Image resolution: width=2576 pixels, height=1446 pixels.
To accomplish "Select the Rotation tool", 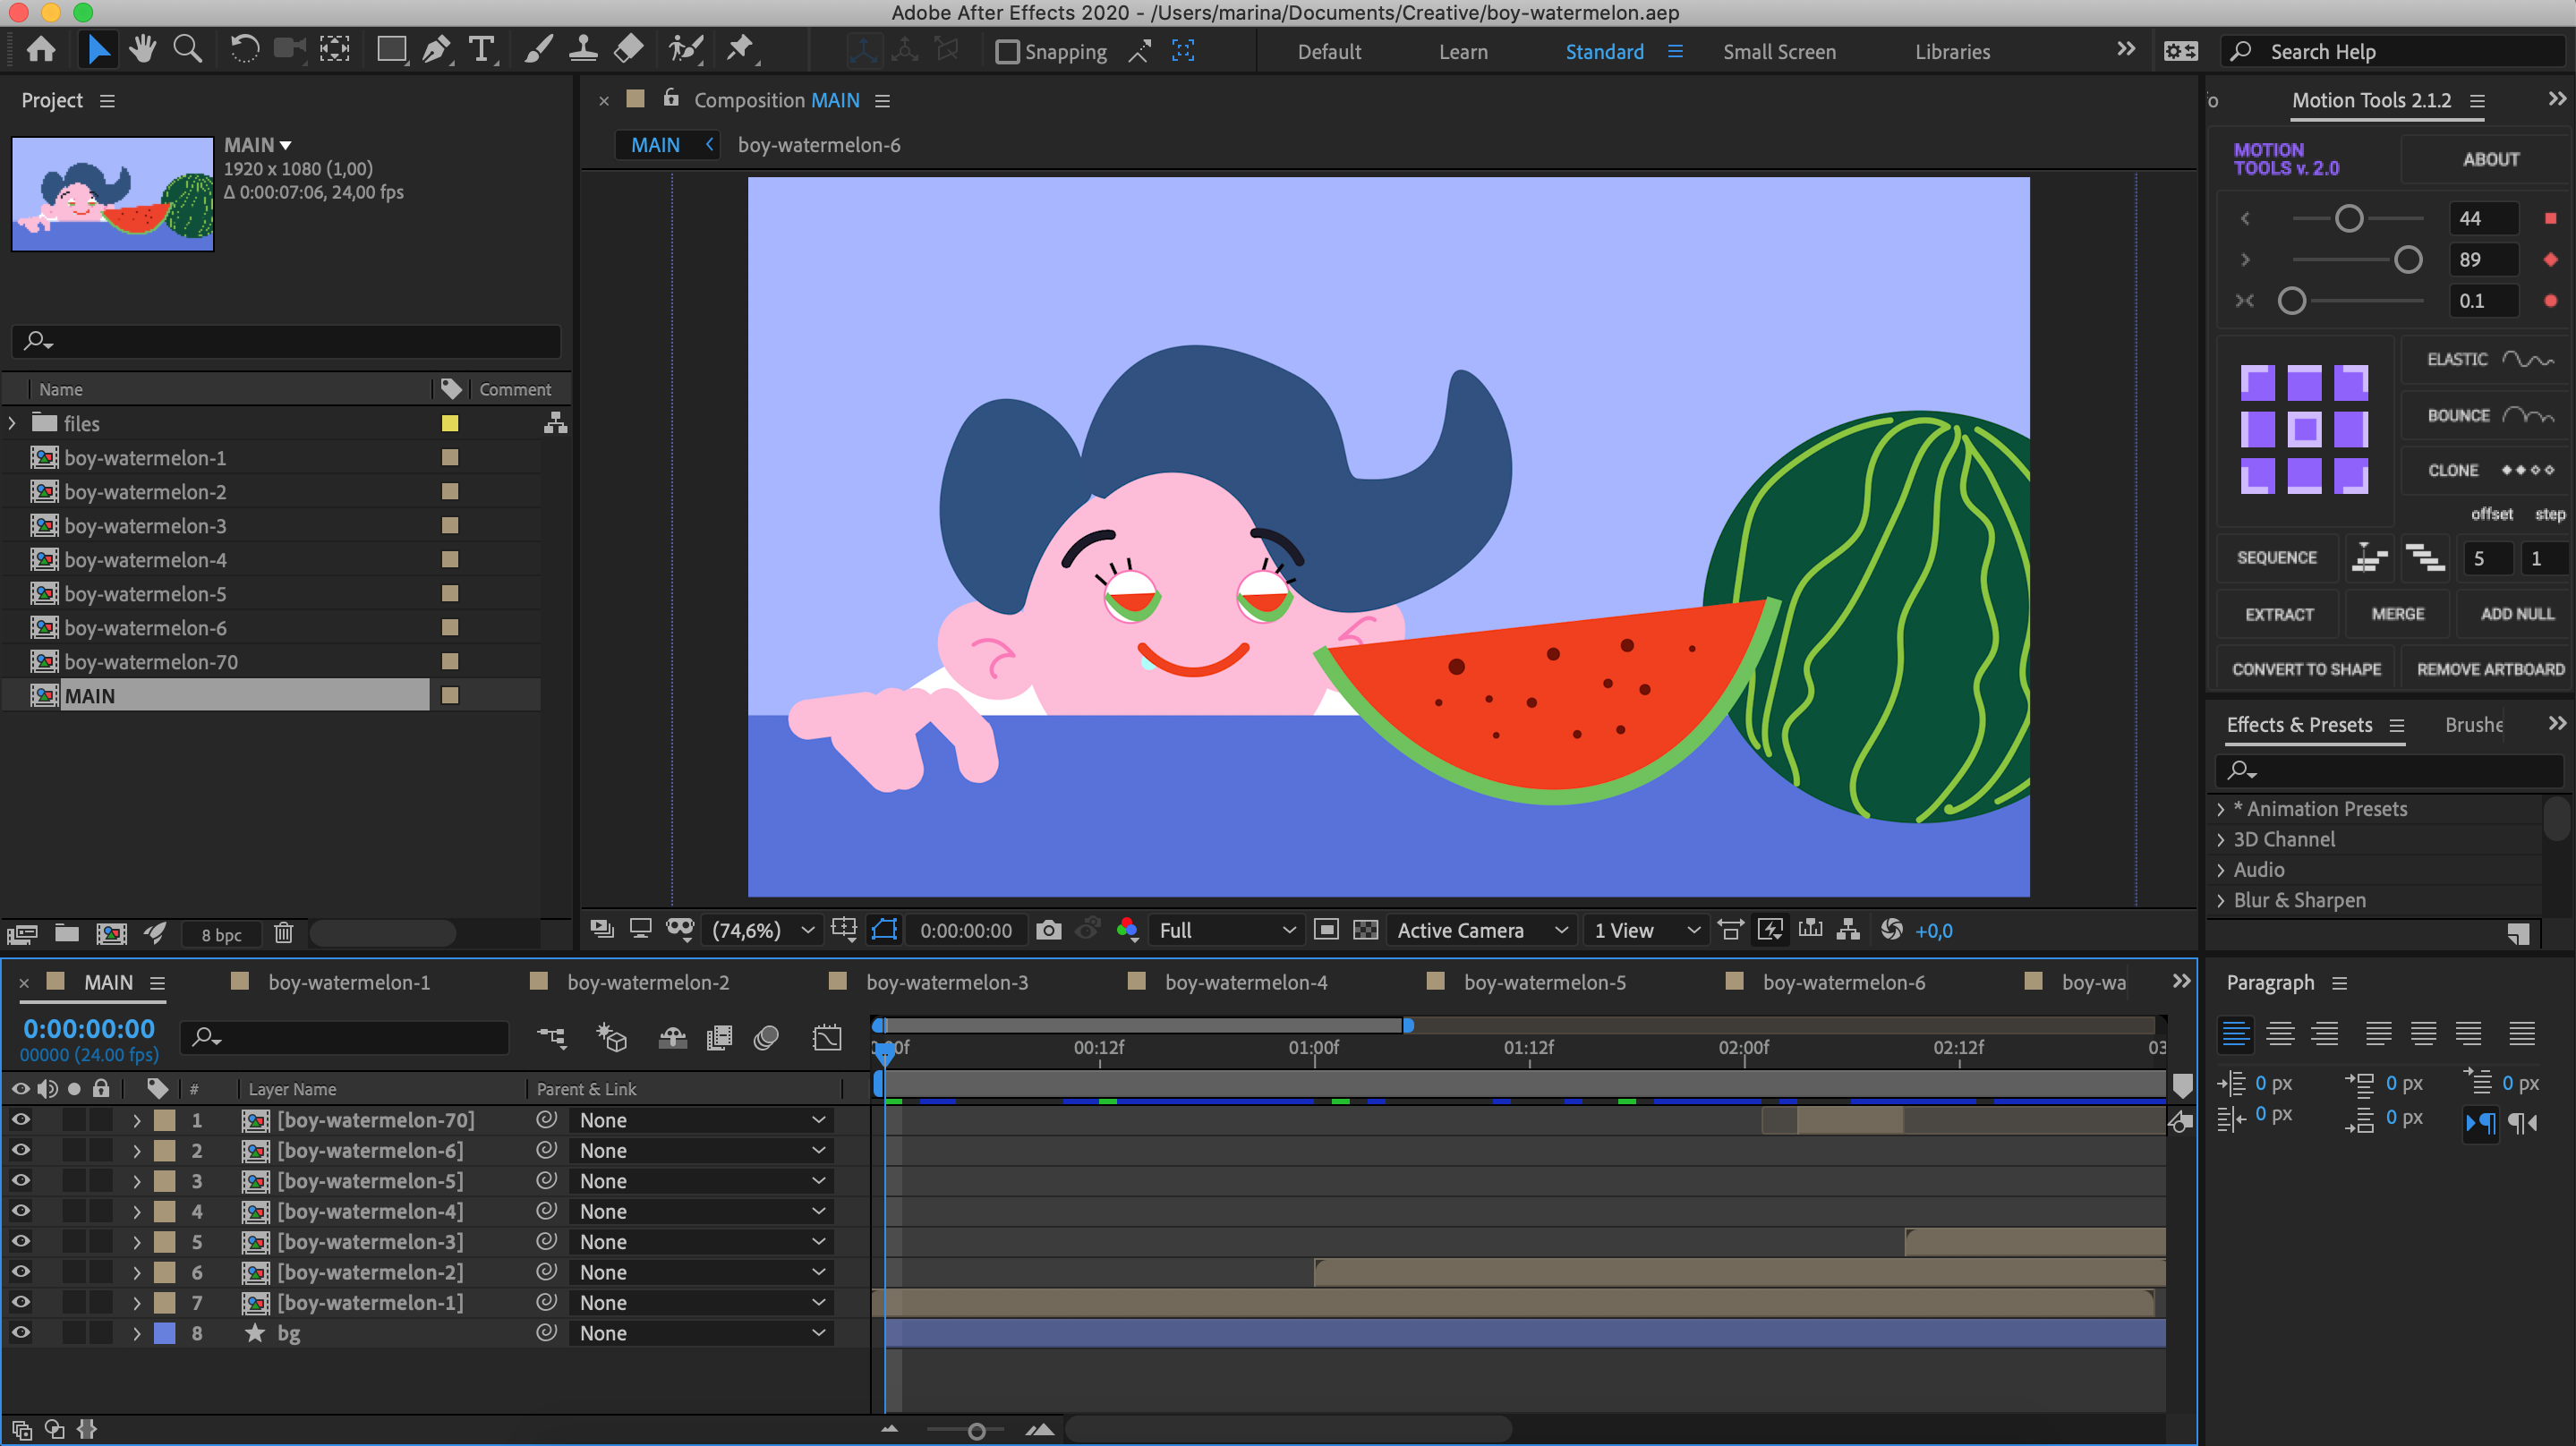I will coord(244,50).
